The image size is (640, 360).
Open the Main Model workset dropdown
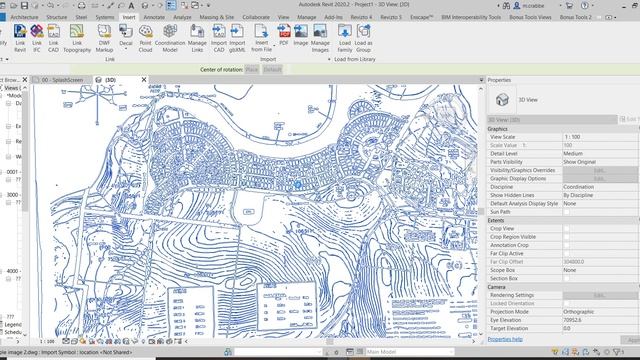(x=409, y=352)
